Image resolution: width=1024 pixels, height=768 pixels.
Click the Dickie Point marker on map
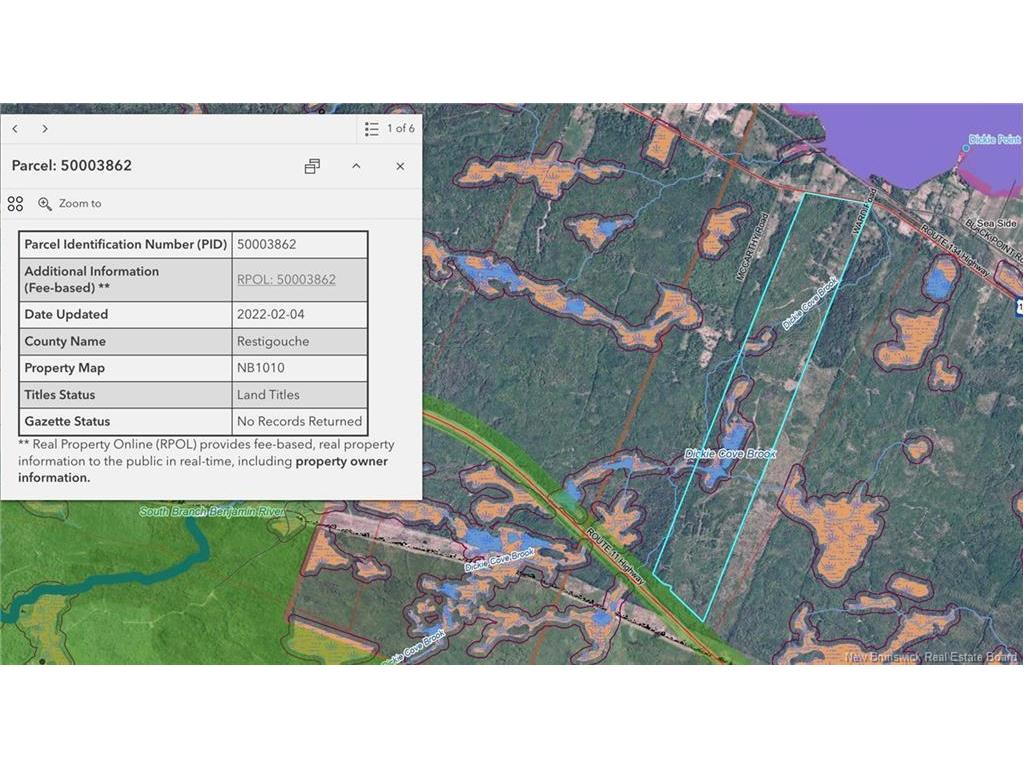pyautogui.click(x=965, y=148)
